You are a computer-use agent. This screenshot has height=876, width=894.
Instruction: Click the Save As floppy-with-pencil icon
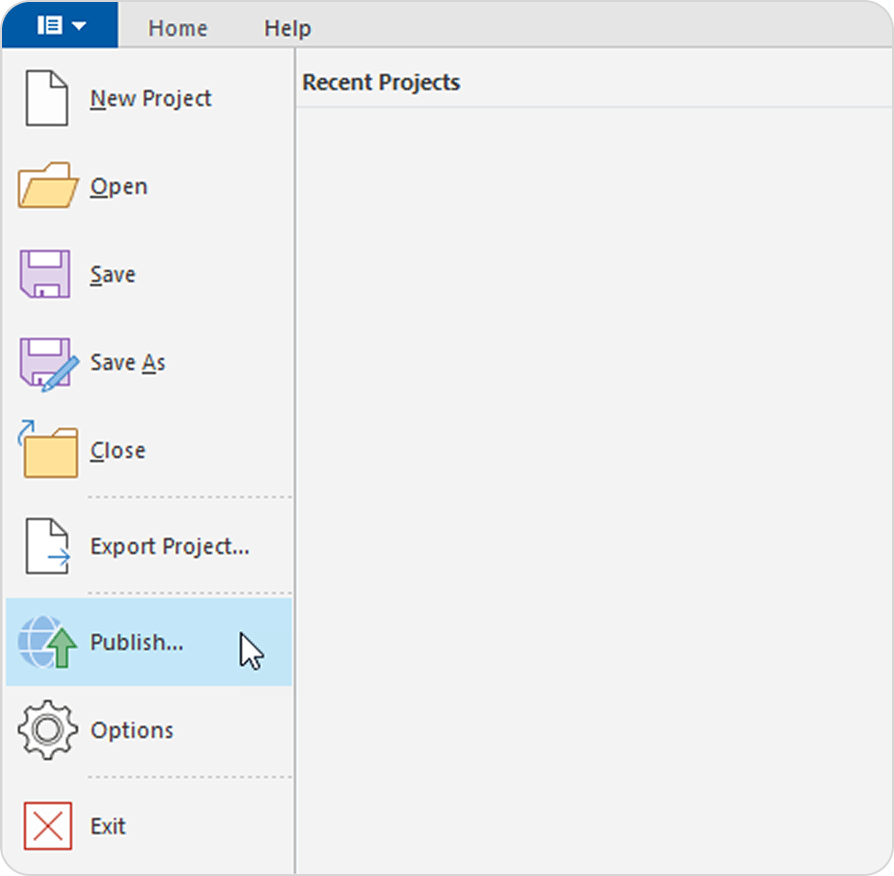pyautogui.click(x=47, y=362)
